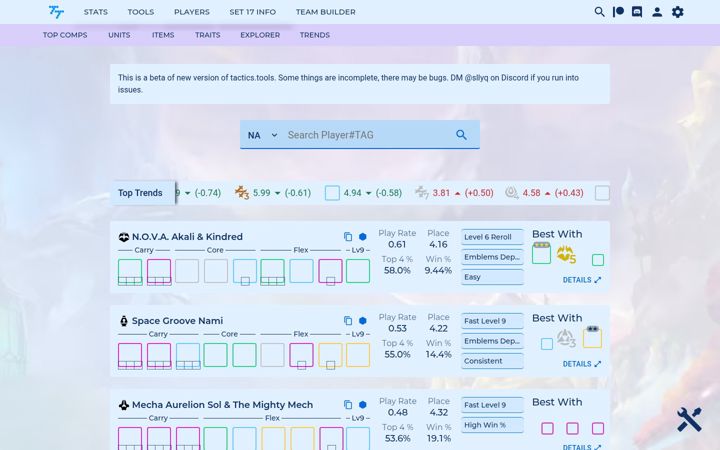Click the Consistent tag

coord(492,361)
